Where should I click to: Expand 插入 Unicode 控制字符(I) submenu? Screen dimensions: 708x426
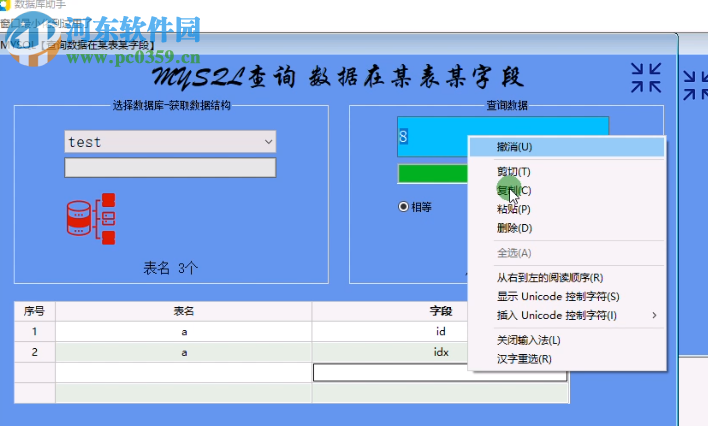[x=567, y=315]
